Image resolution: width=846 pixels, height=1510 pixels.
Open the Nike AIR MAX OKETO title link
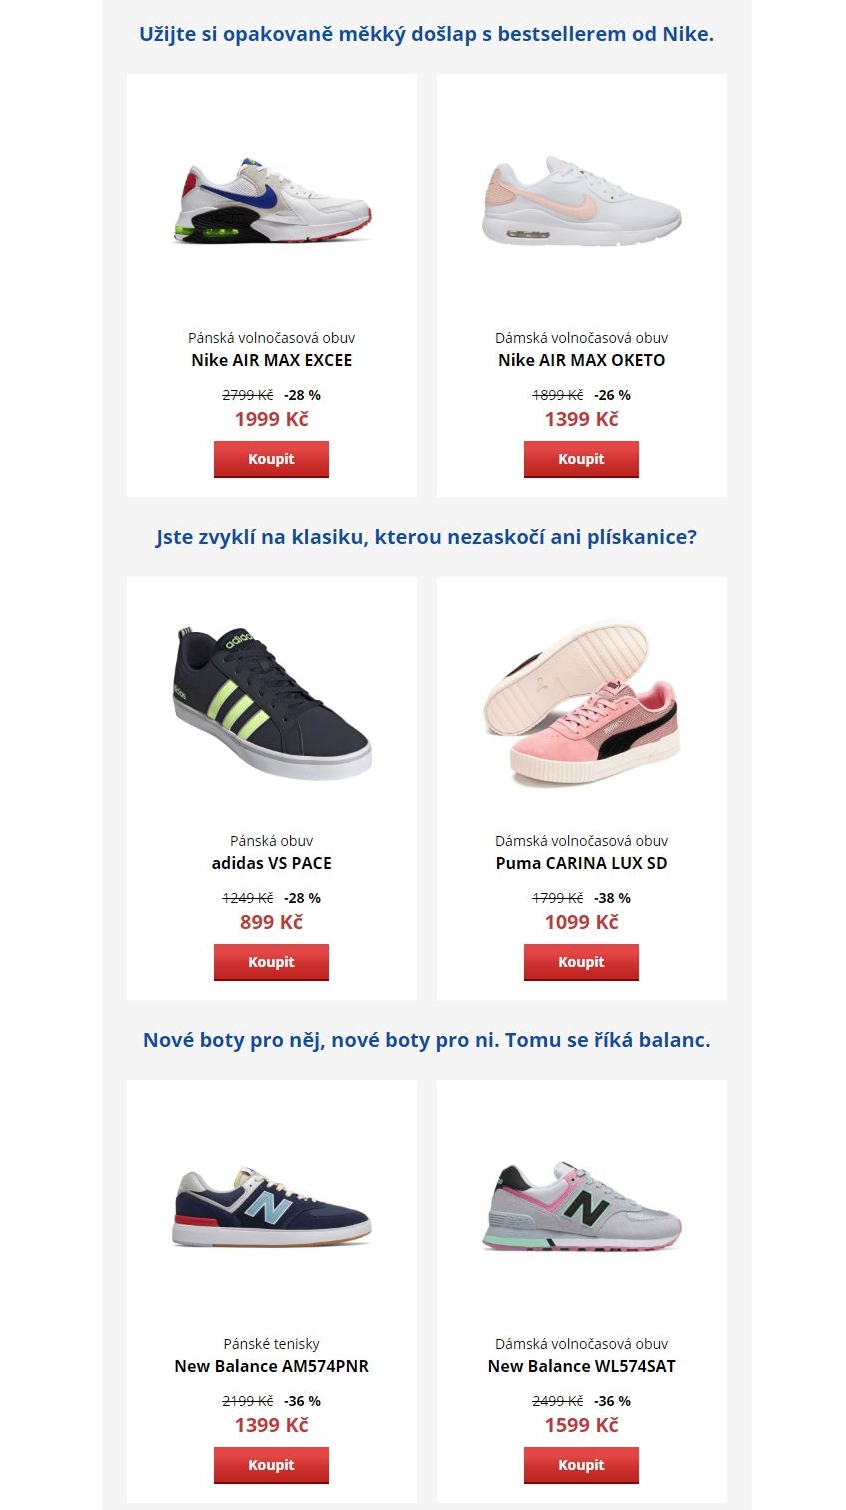[582, 360]
